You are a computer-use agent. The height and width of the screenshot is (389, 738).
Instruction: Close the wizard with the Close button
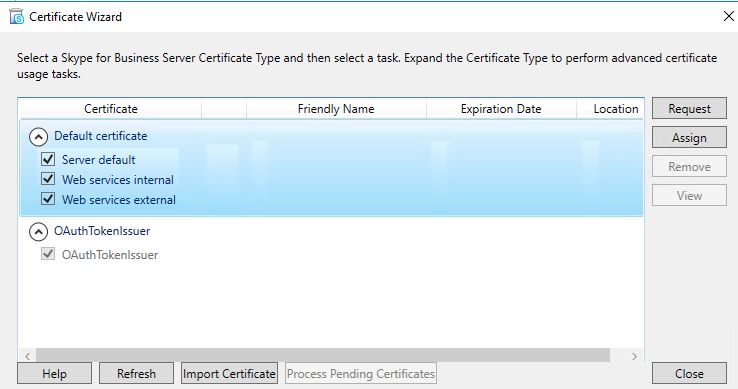point(689,373)
